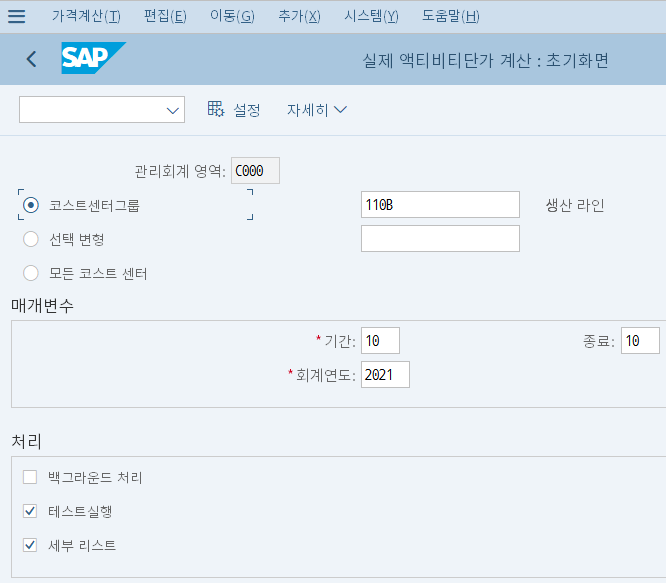This screenshot has height=583, width=666.
Task: Go back with the left arrow
Action: tap(31, 59)
